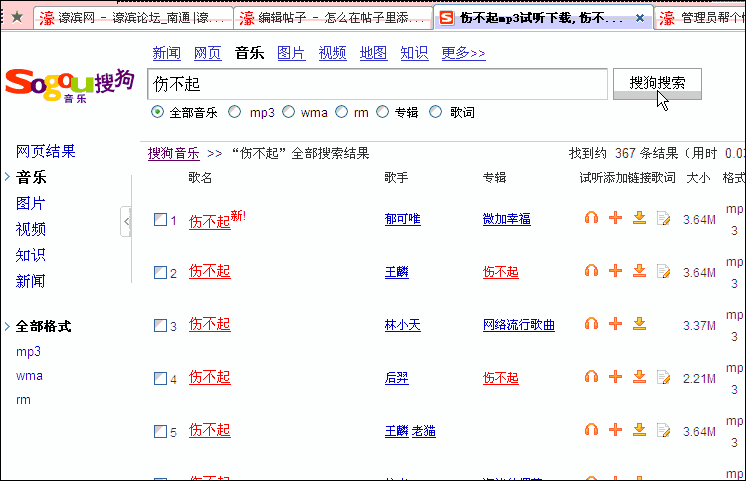Add row 5 song 王麟 老猫 to playlist
Viewport: 746px width, 481px height.
(615, 430)
